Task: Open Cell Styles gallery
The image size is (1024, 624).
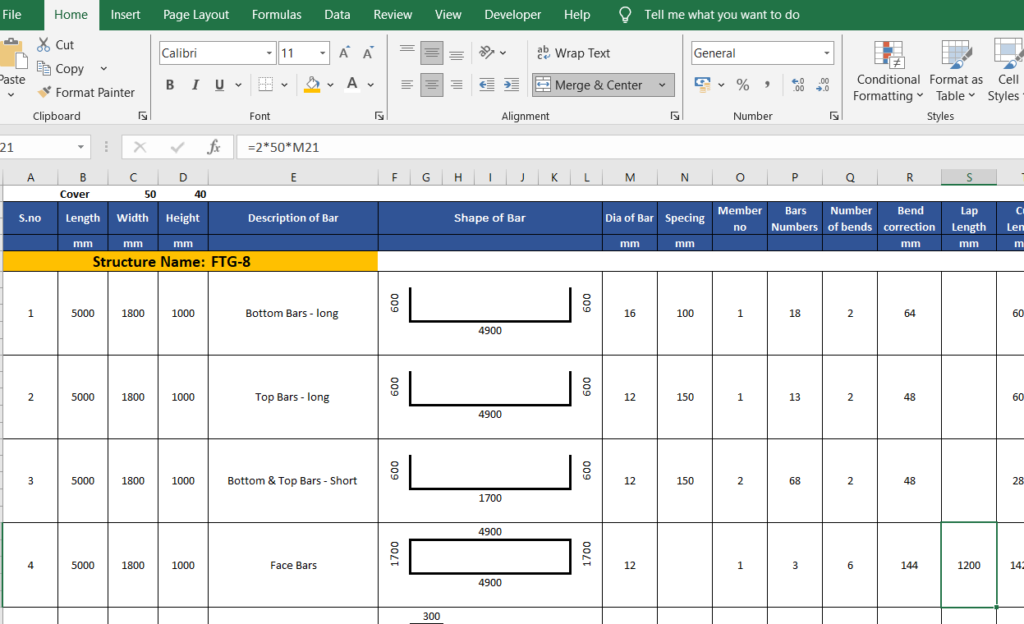Action: [1005, 70]
